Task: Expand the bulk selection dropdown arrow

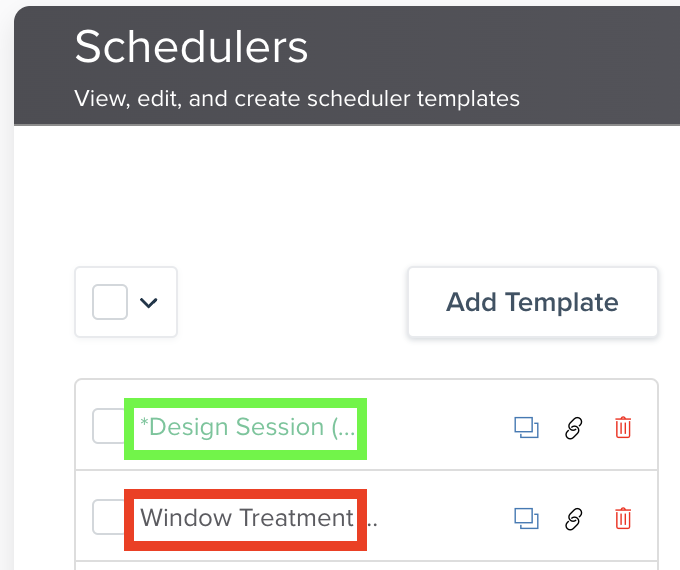Action: 149,302
